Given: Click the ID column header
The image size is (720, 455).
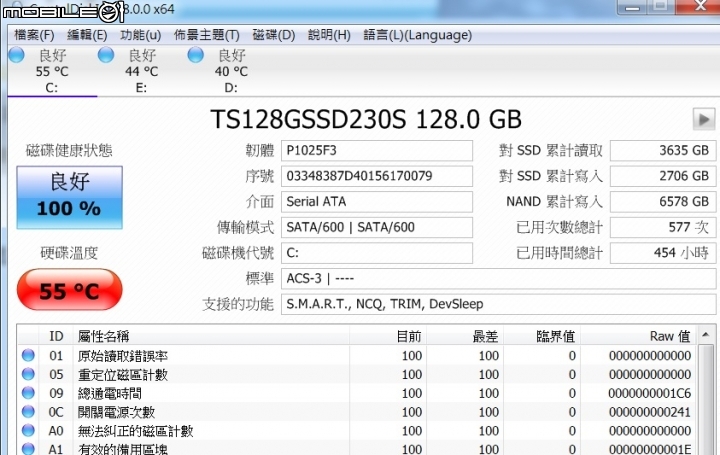Looking at the screenshot, I should click(x=56, y=336).
